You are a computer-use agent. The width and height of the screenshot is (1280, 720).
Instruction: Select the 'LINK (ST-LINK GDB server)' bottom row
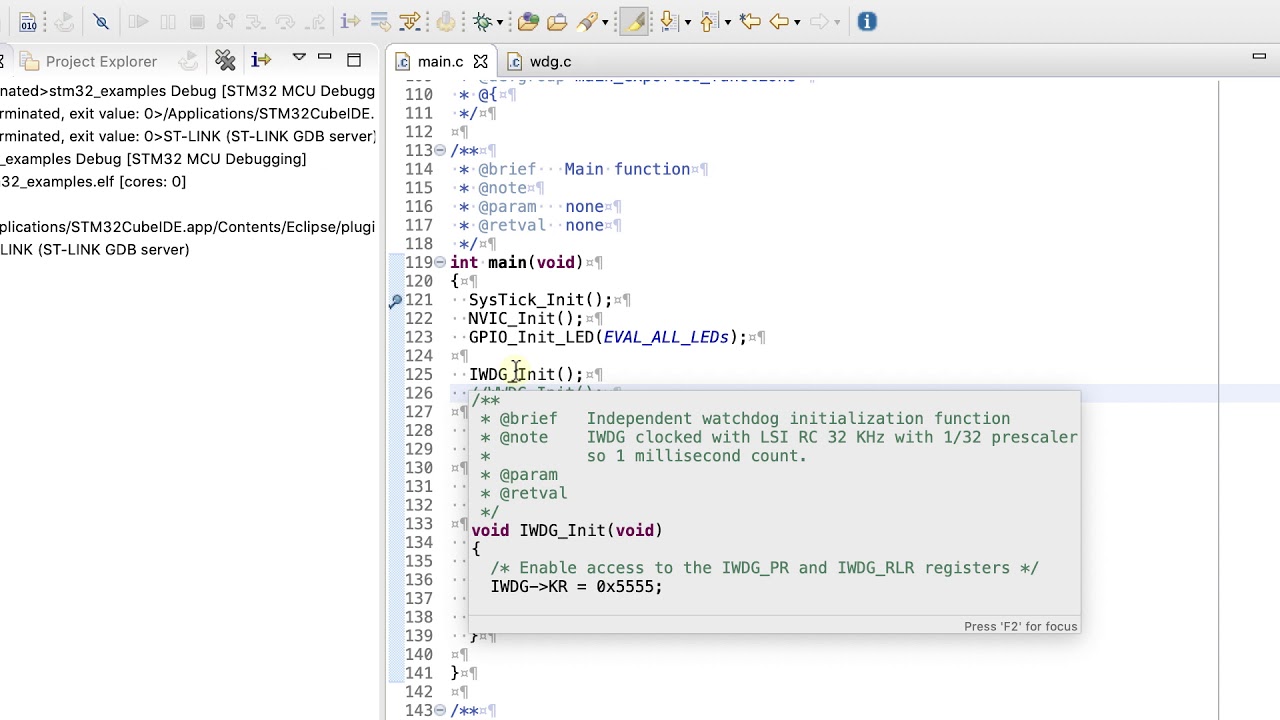(95, 249)
